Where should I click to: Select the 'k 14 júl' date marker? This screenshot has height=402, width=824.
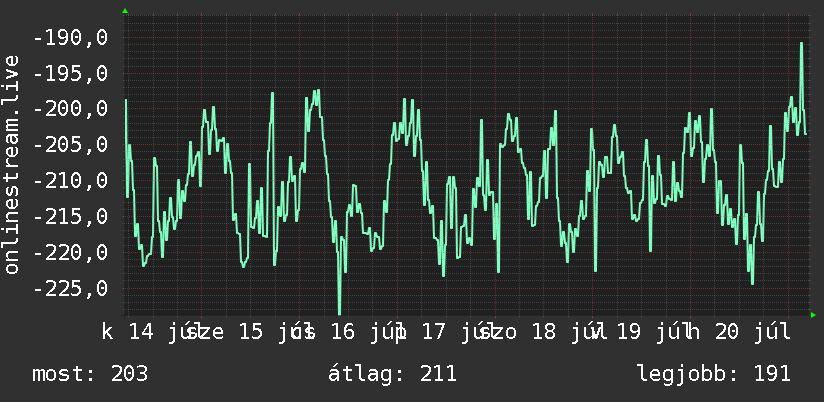coord(149,332)
